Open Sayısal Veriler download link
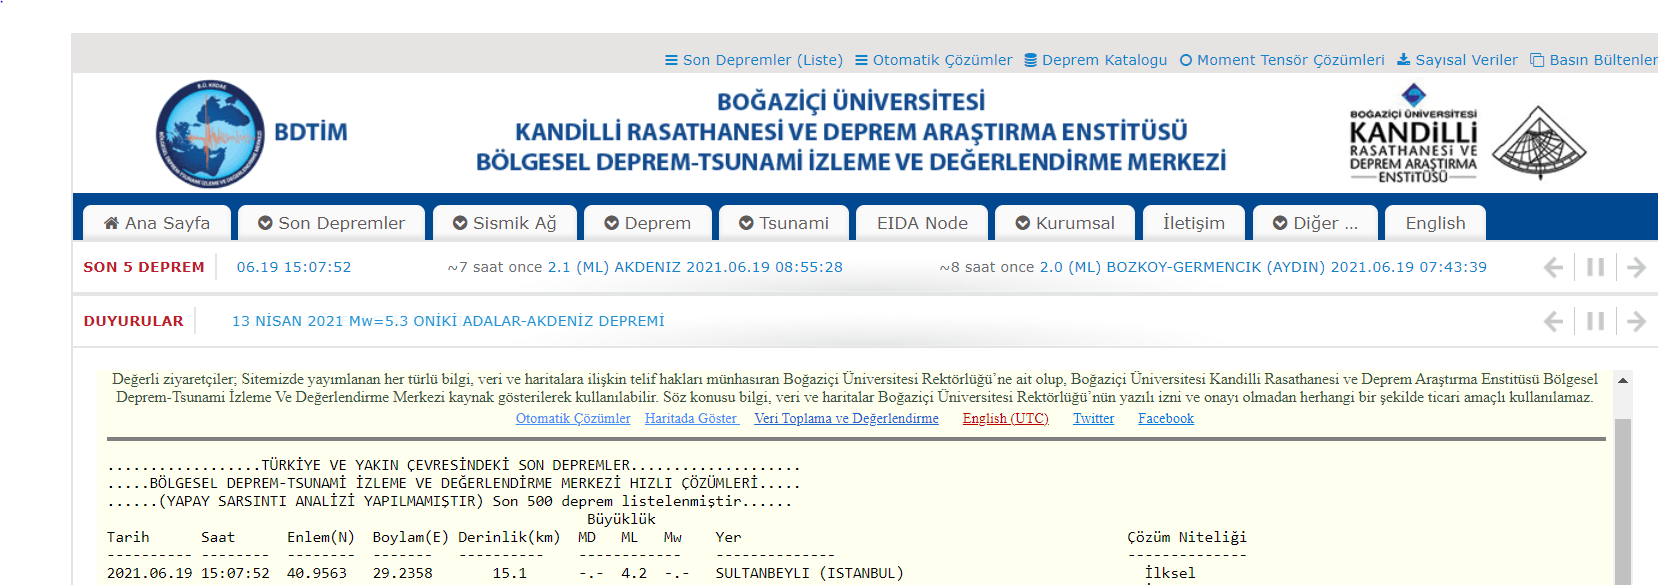Image resolution: width=1658 pixels, height=585 pixels. coord(1457,60)
